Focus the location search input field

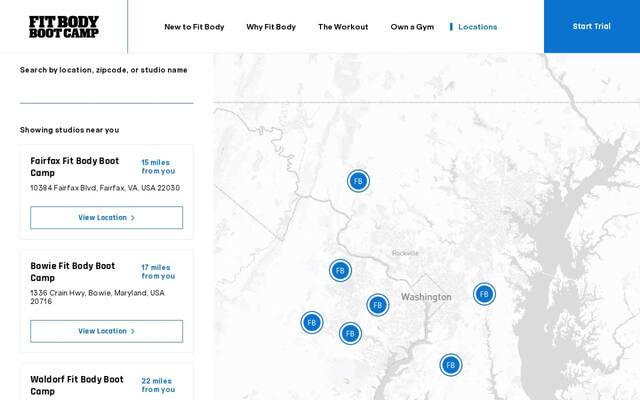click(107, 91)
